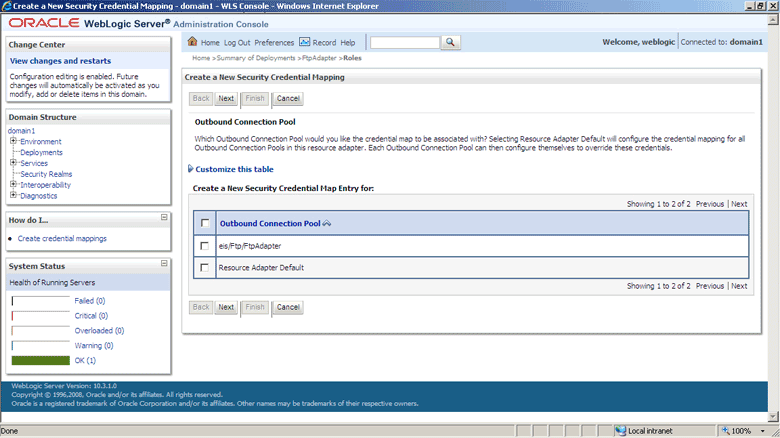Viewport: 780px width, 438px height.
Task: Click the OK (1) status link
Action: click(x=85, y=360)
